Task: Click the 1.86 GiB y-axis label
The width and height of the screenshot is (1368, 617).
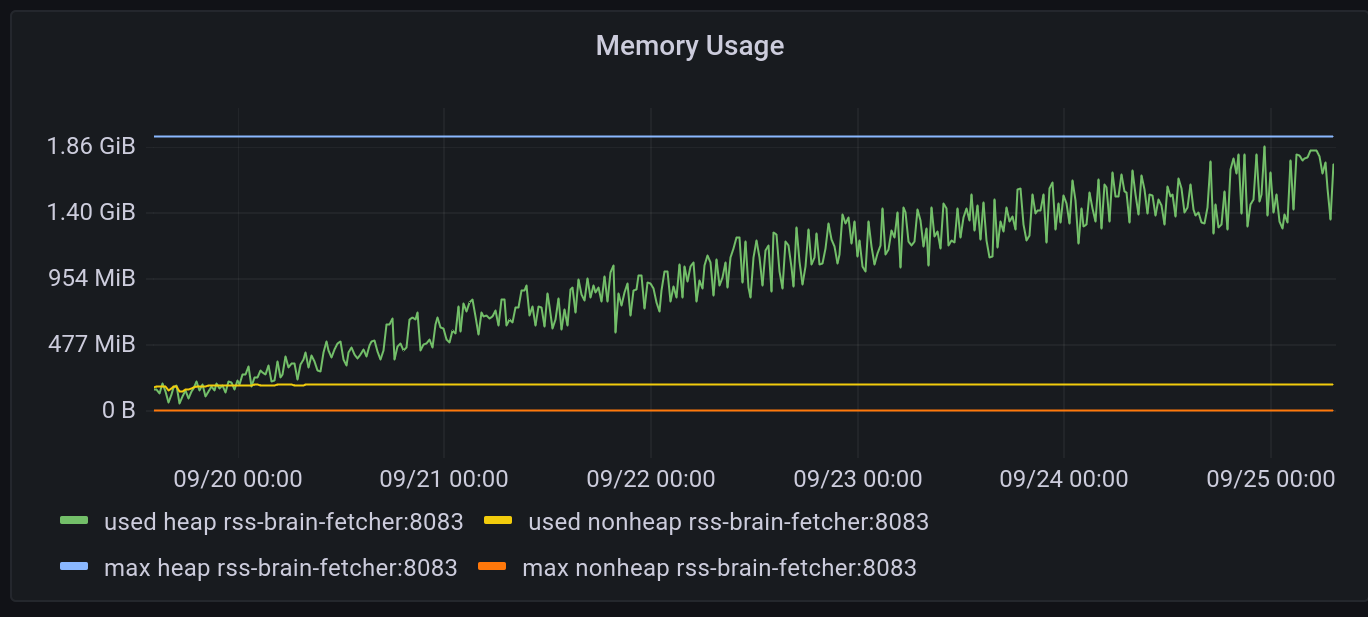Action: pyautogui.click(x=90, y=147)
